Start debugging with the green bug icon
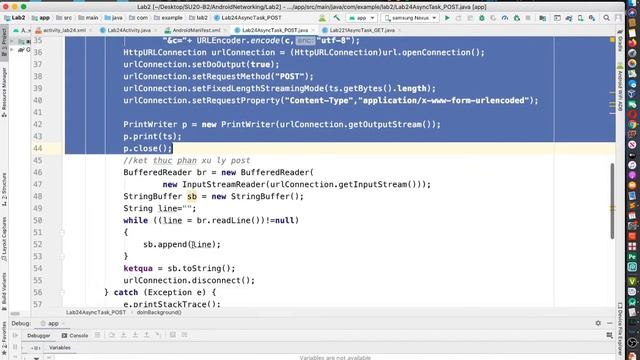The height and width of the screenshot is (360, 640). point(482,18)
